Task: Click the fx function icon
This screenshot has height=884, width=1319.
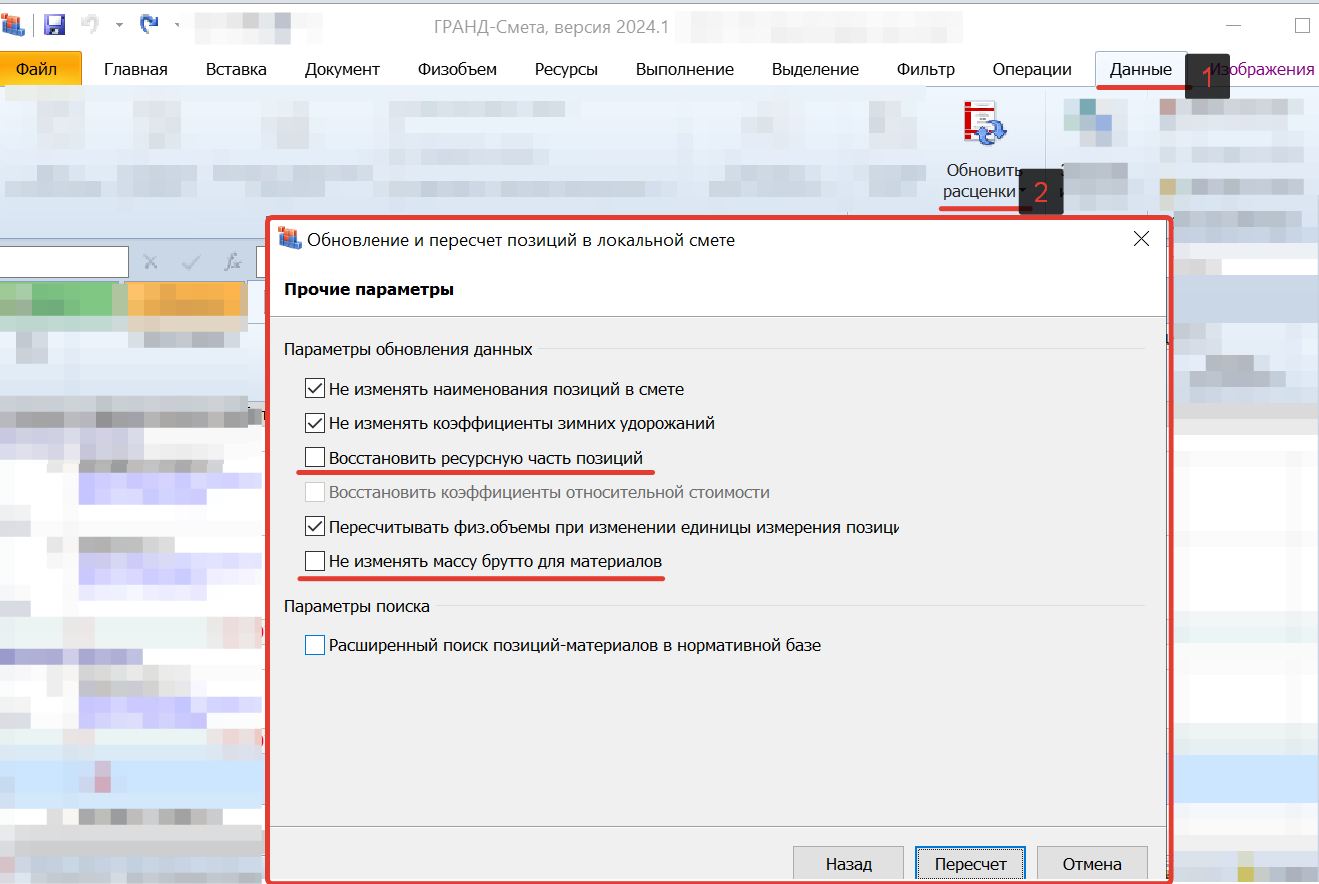Action: coord(232,262)
